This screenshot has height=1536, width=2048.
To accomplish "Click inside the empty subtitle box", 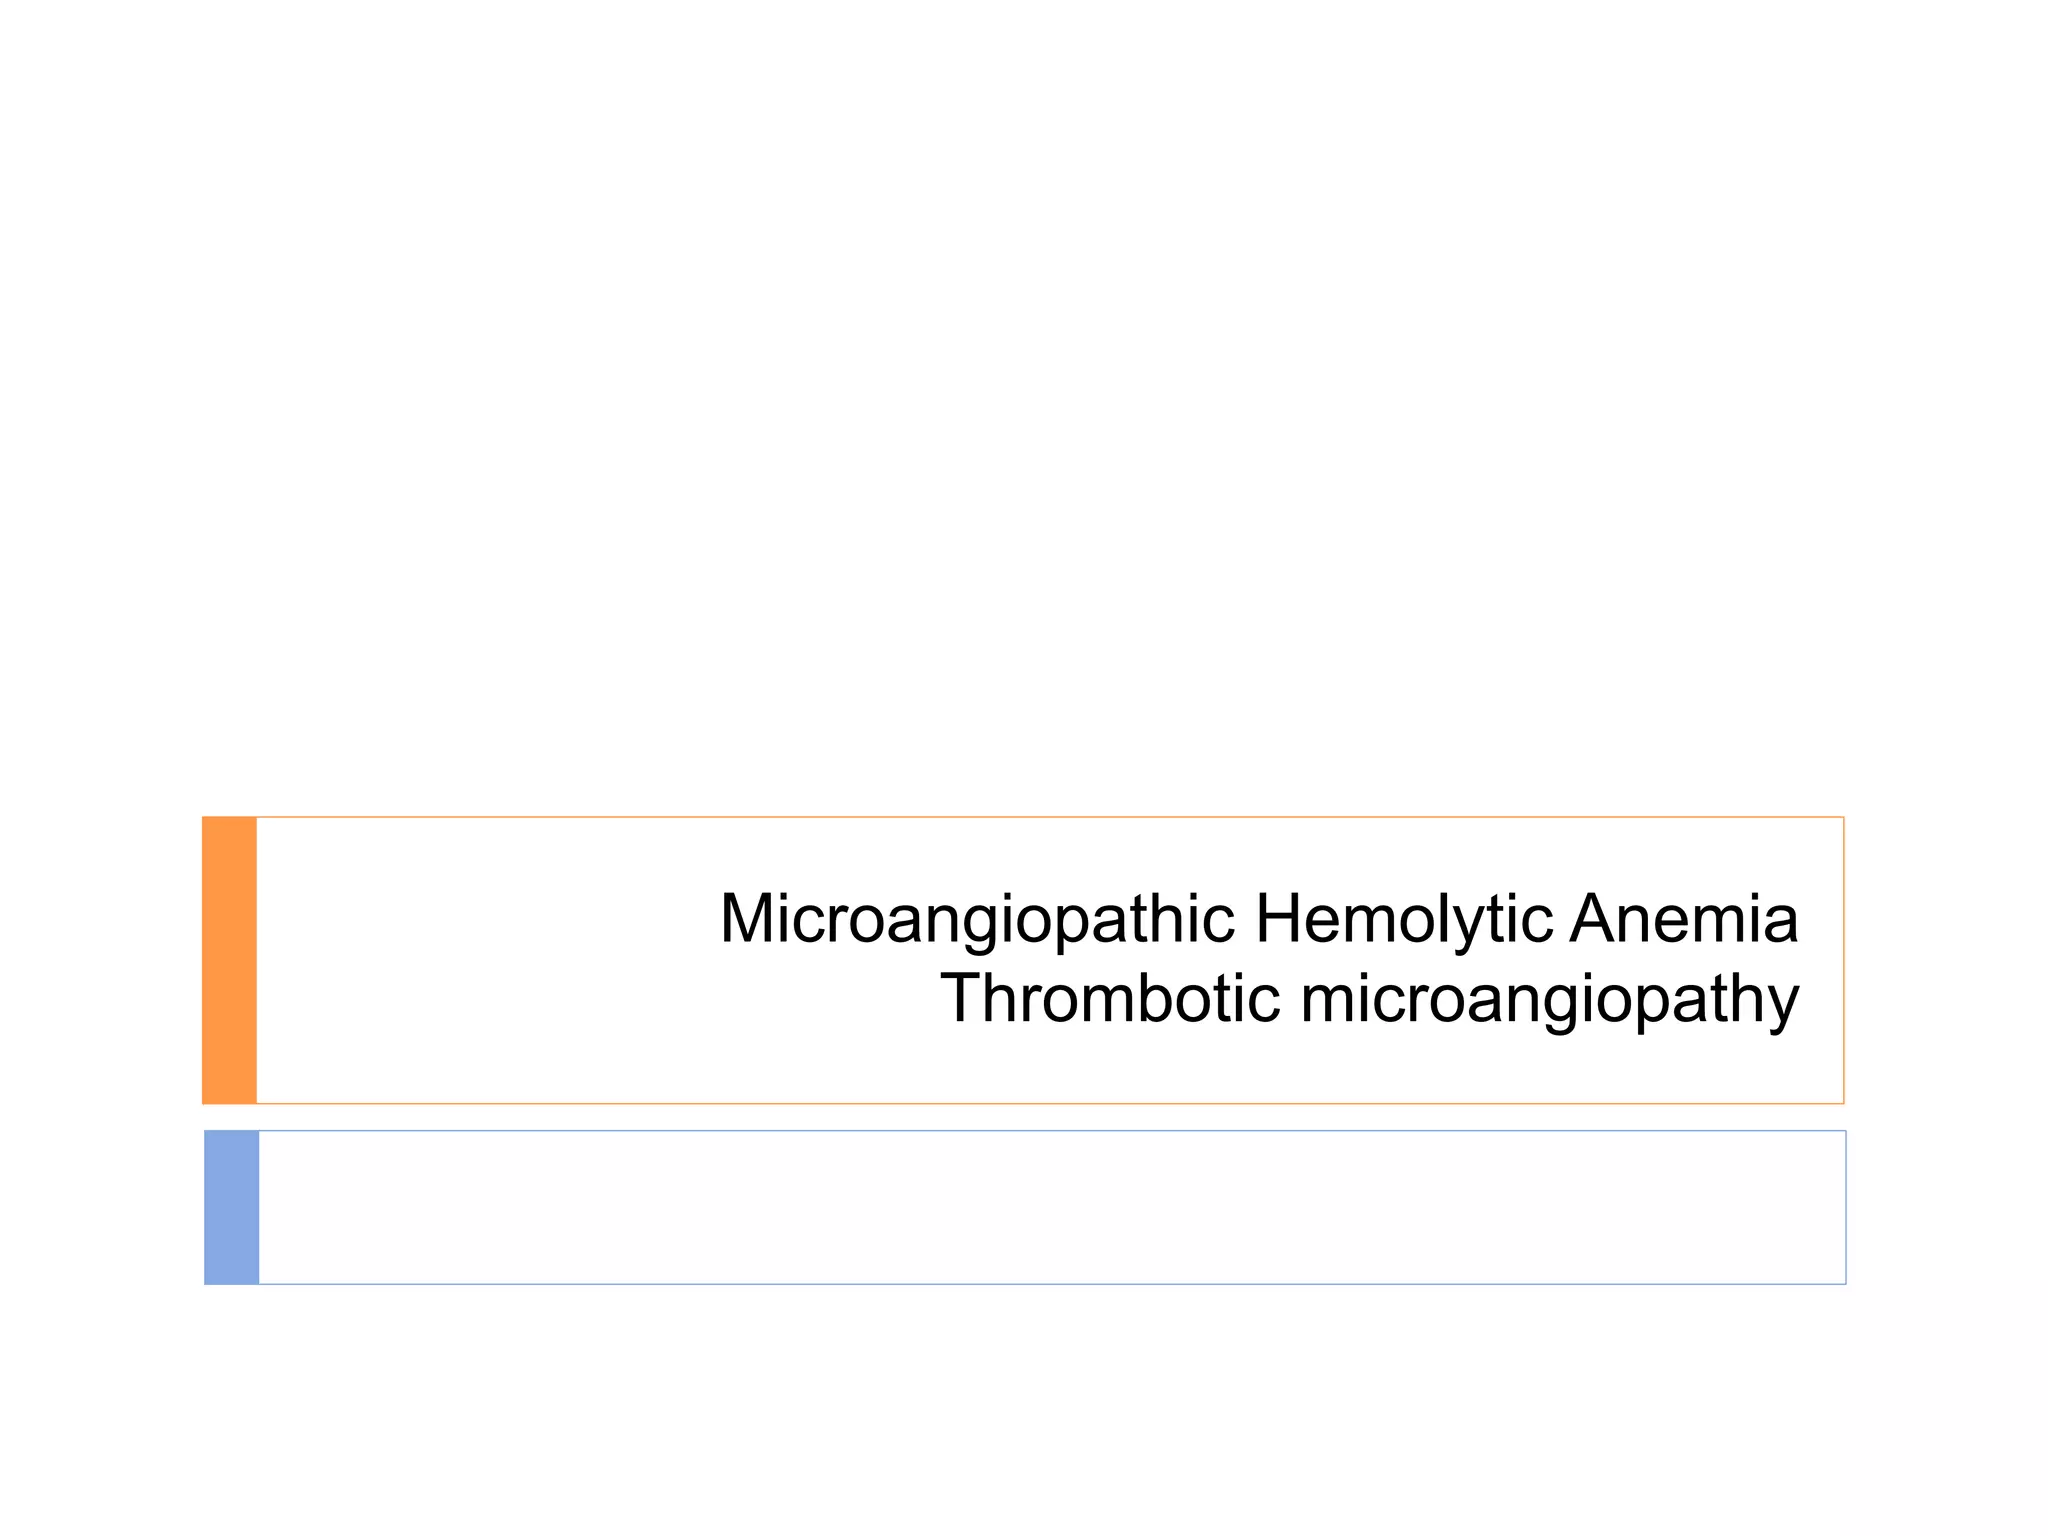I will pyautogui.click(x=1050, y=1207).
